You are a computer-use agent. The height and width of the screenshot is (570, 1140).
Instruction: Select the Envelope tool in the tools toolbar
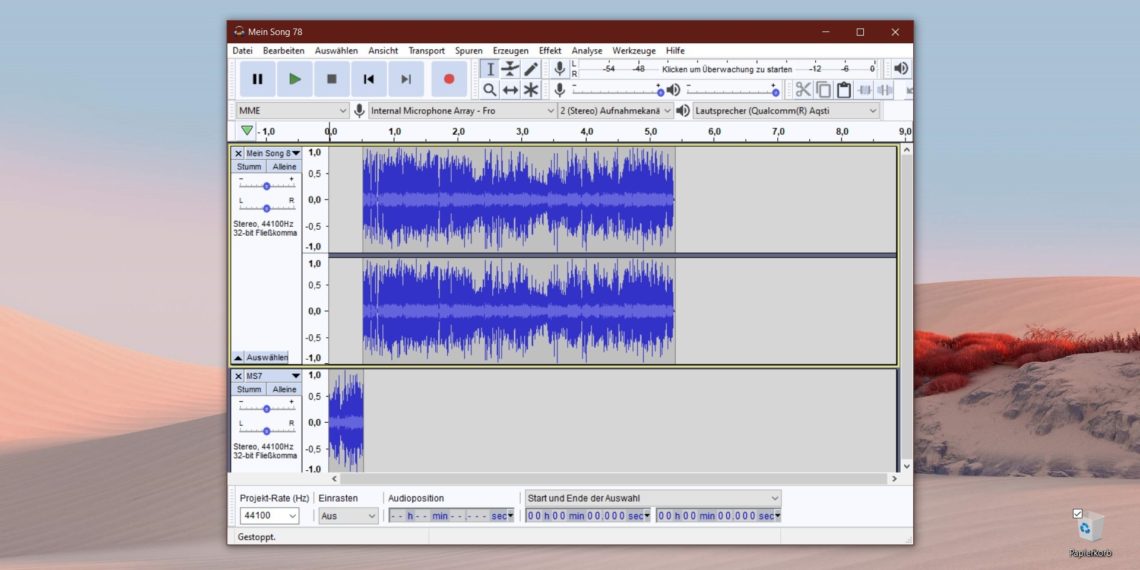pos(510,69)
